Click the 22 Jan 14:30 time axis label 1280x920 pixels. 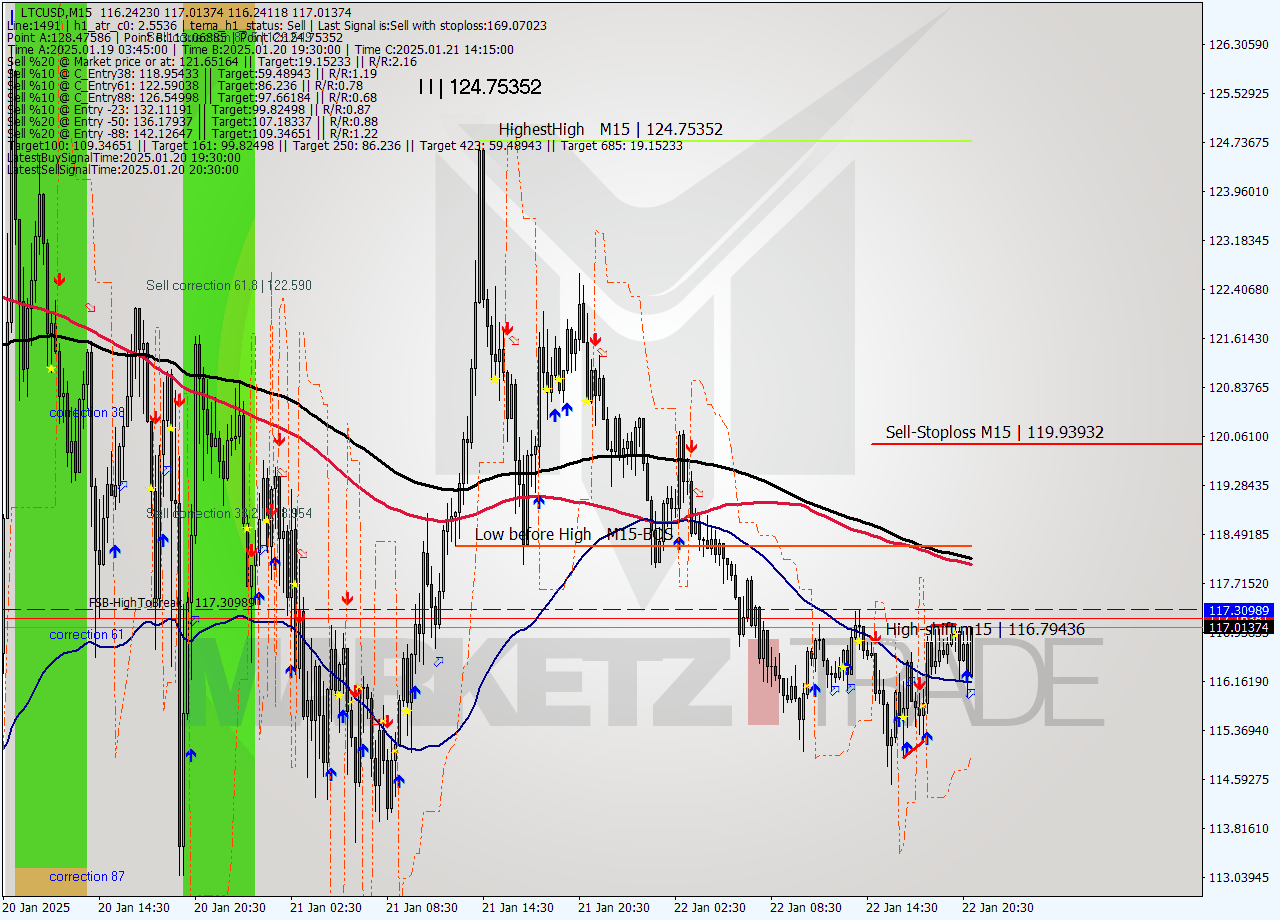click(902, 908)
